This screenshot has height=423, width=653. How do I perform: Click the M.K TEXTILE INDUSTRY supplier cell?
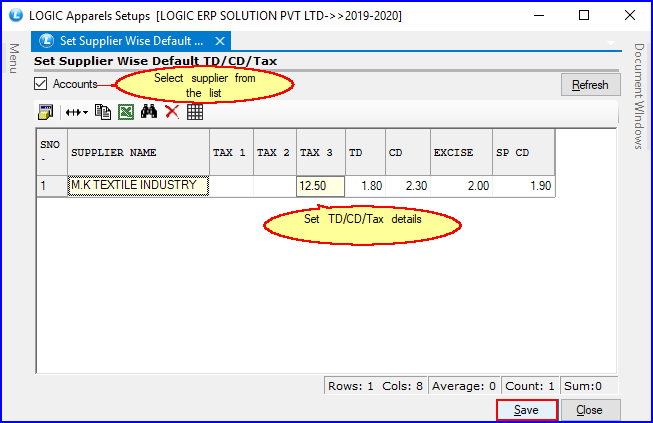pyautogui.click(x=138, y=186)
